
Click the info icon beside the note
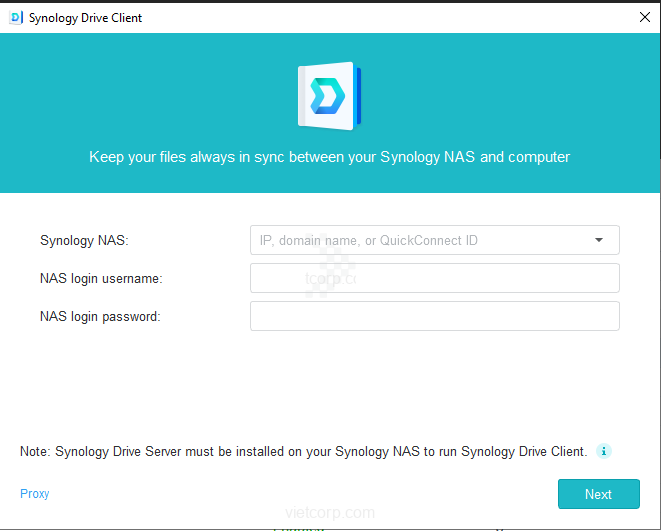click(603, 451)
